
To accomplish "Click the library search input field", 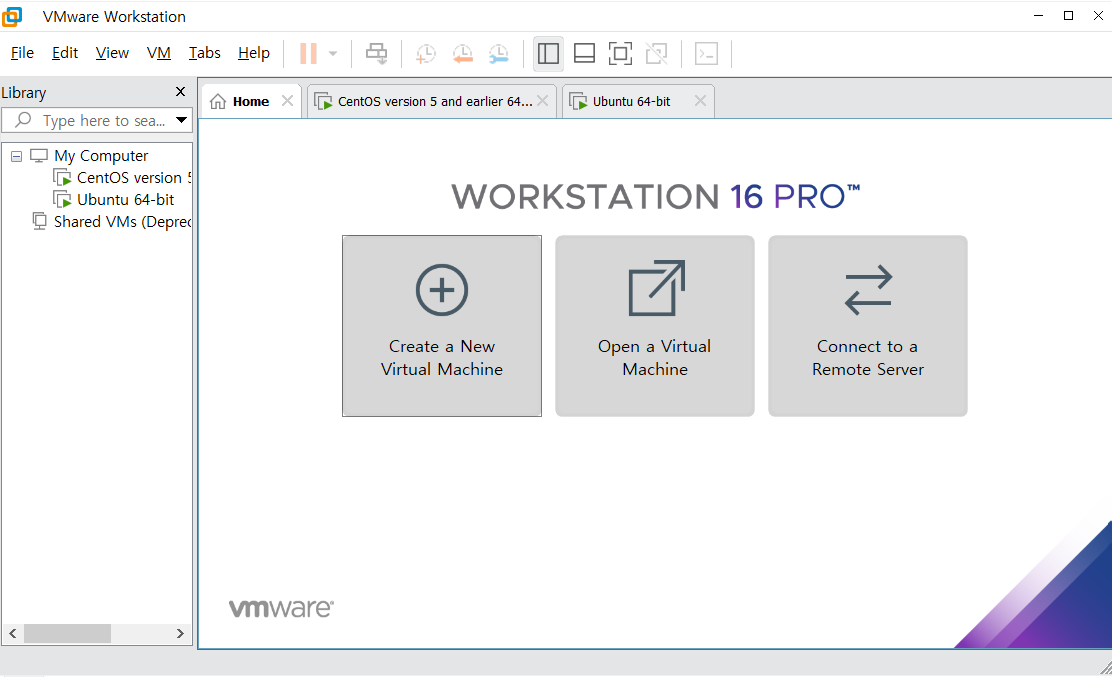I will click(x=96, y=121).
